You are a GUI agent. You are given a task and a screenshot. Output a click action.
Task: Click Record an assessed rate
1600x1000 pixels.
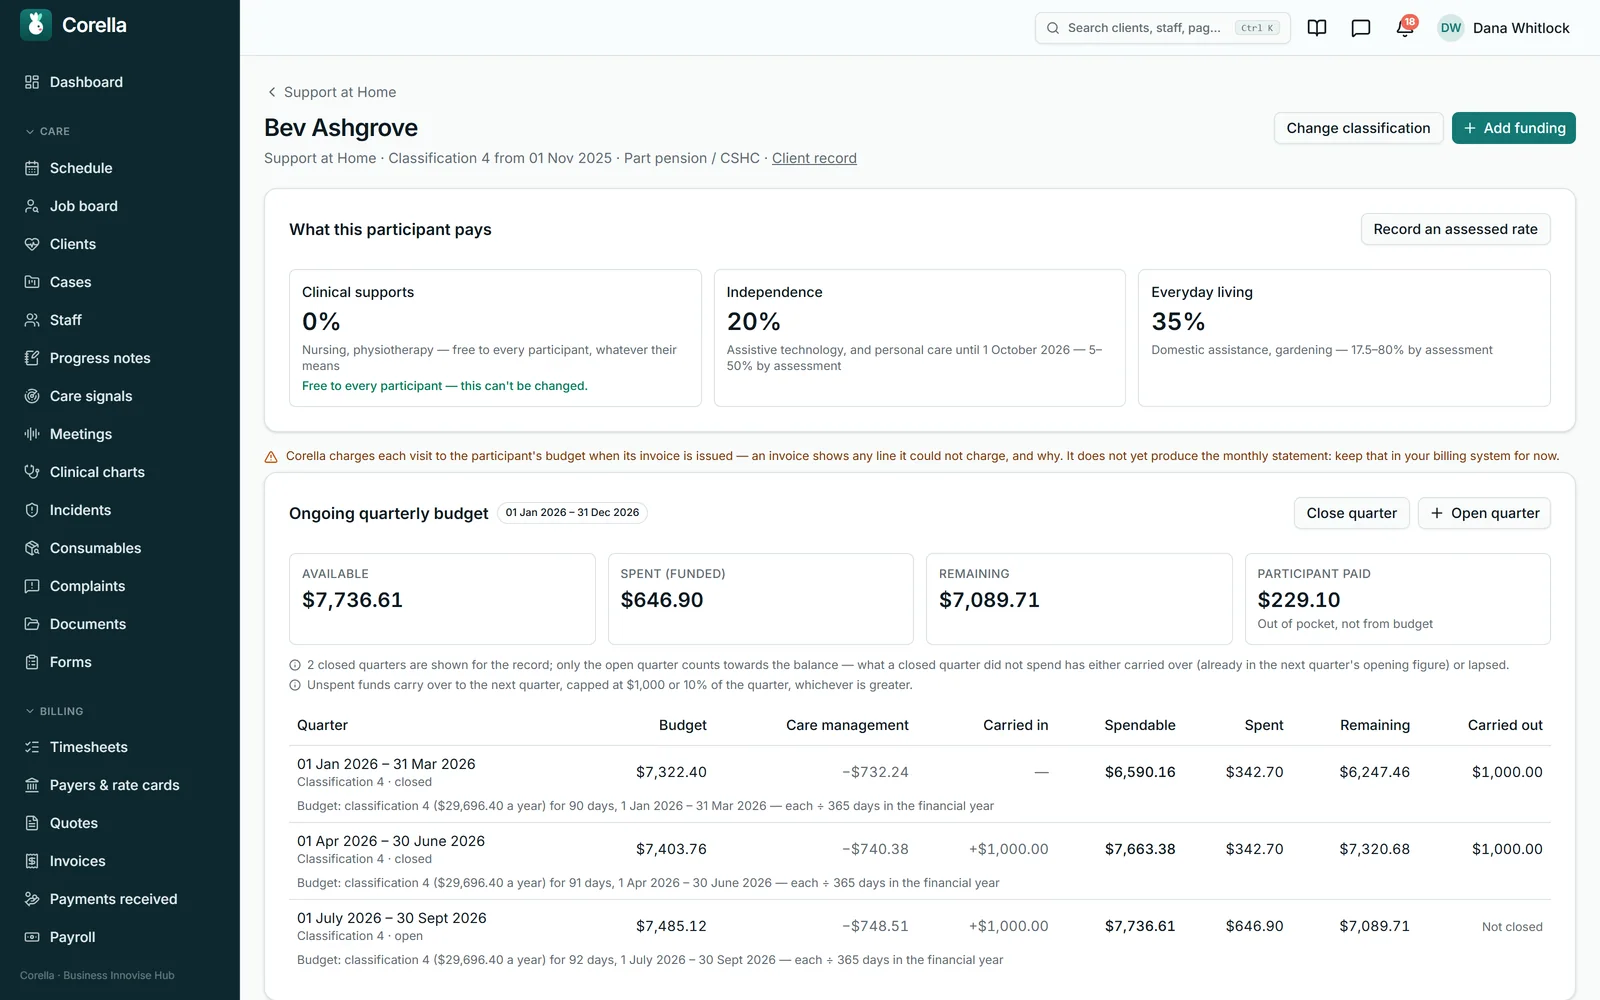[1455, 229]
